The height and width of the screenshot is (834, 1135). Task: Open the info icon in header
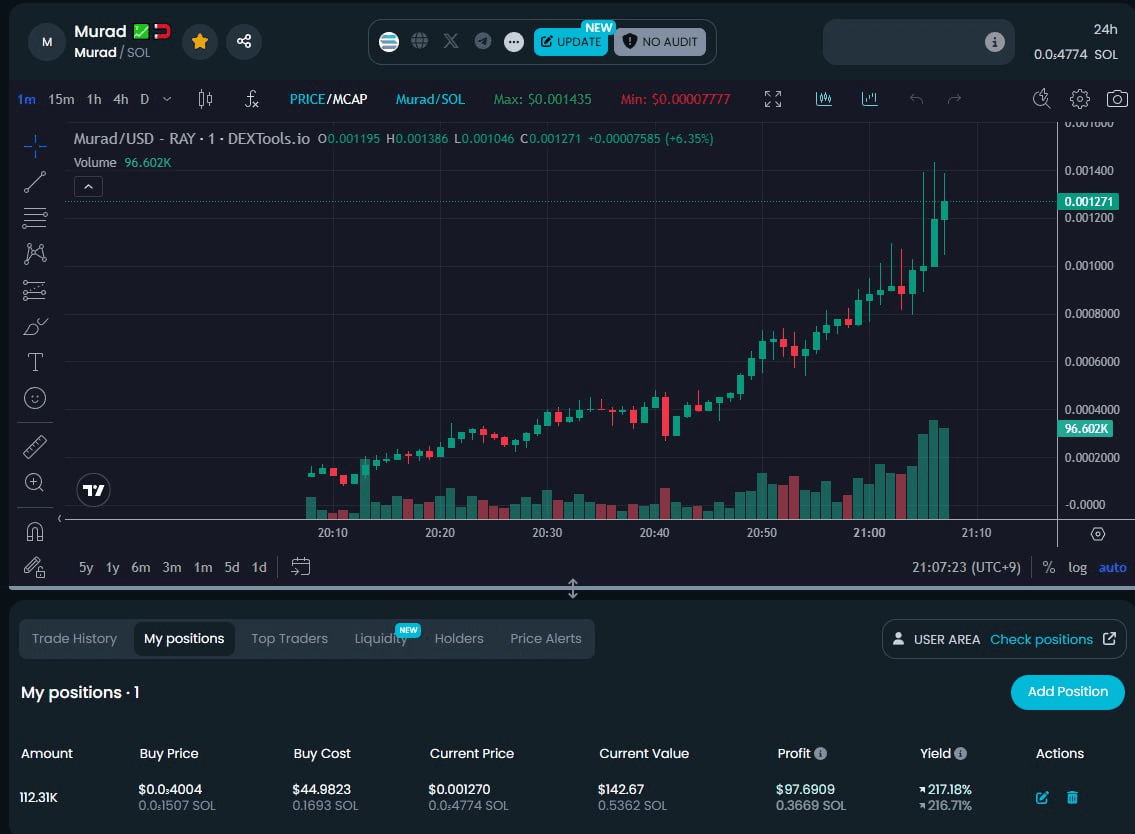click(x=995, y=42)
